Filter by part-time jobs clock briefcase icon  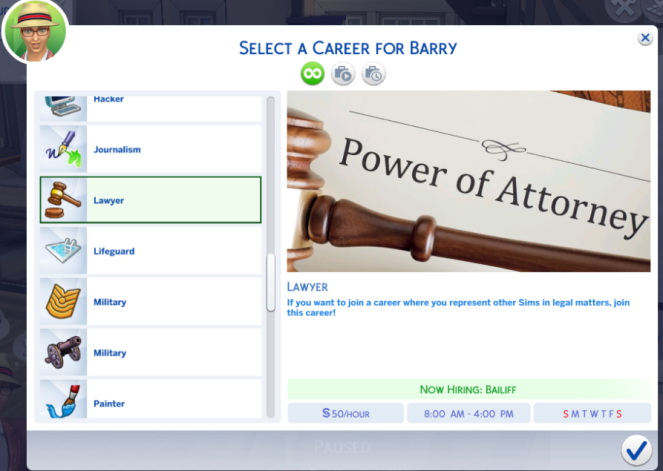374,74
